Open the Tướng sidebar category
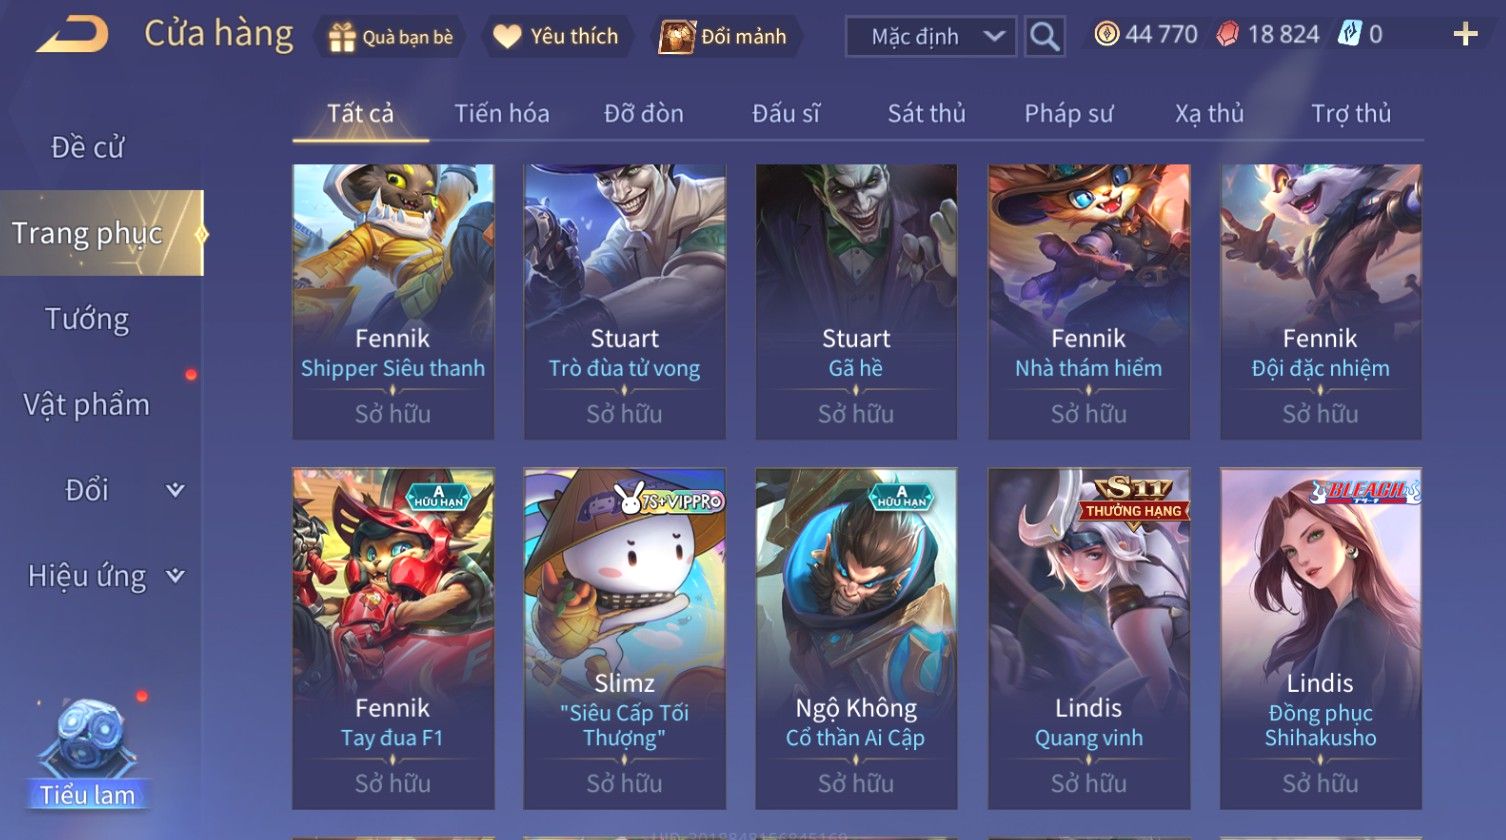The height and width of the screenshot is (840, 1506). (x=87, y=319)
